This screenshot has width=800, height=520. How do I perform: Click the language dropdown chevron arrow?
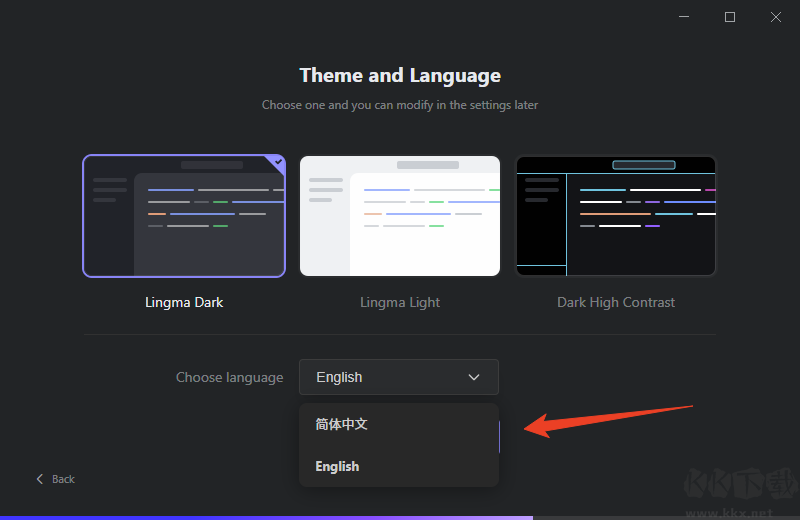[474, 377]
